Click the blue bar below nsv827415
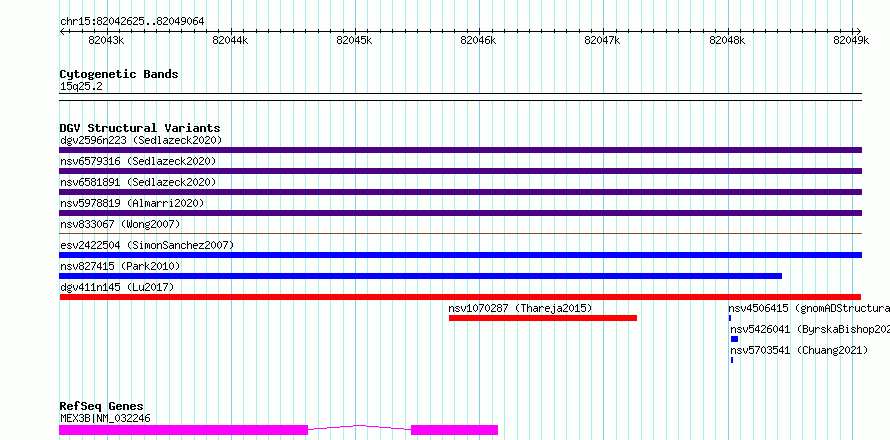 (x=421, y=276)
